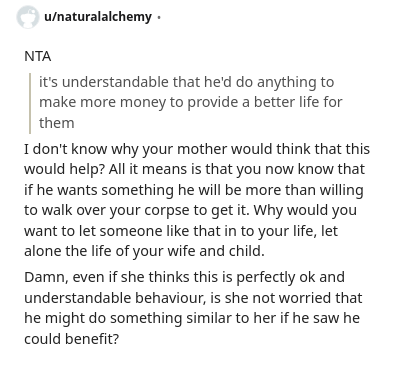The width and height of the screenshot is (400, 374).
Task: Click the quoted line "make more money to provide"
Action: coord(191,102)
